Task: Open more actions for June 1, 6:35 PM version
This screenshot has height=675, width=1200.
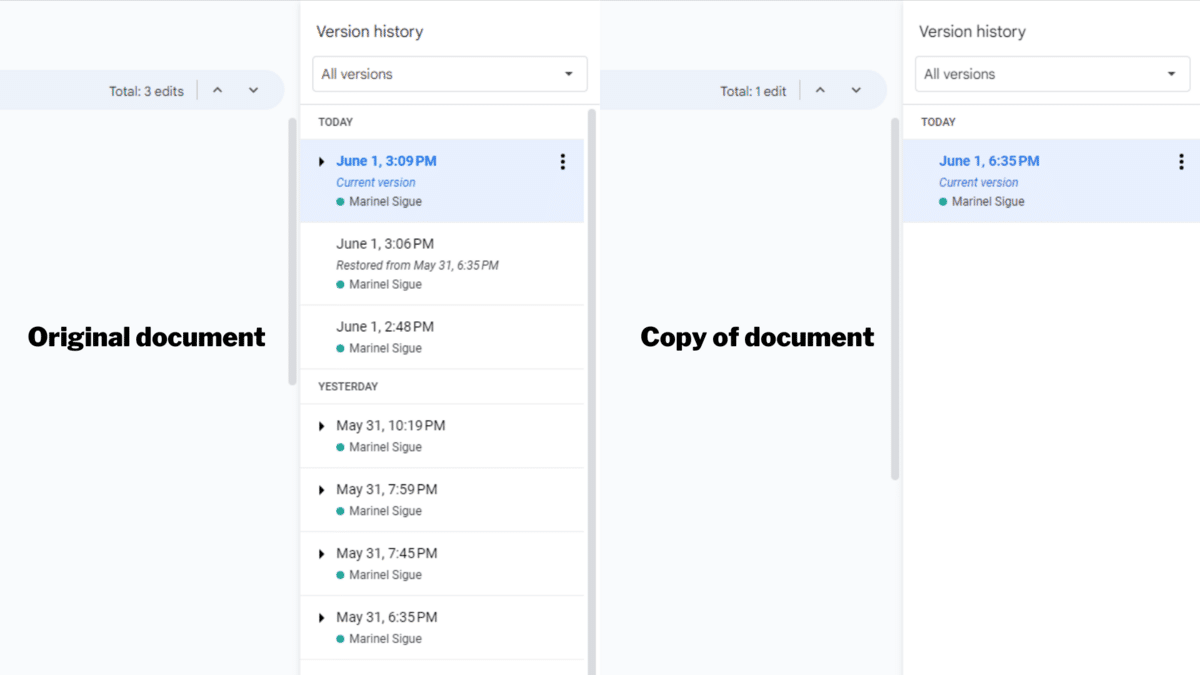Action: [x=1181, y=161]
